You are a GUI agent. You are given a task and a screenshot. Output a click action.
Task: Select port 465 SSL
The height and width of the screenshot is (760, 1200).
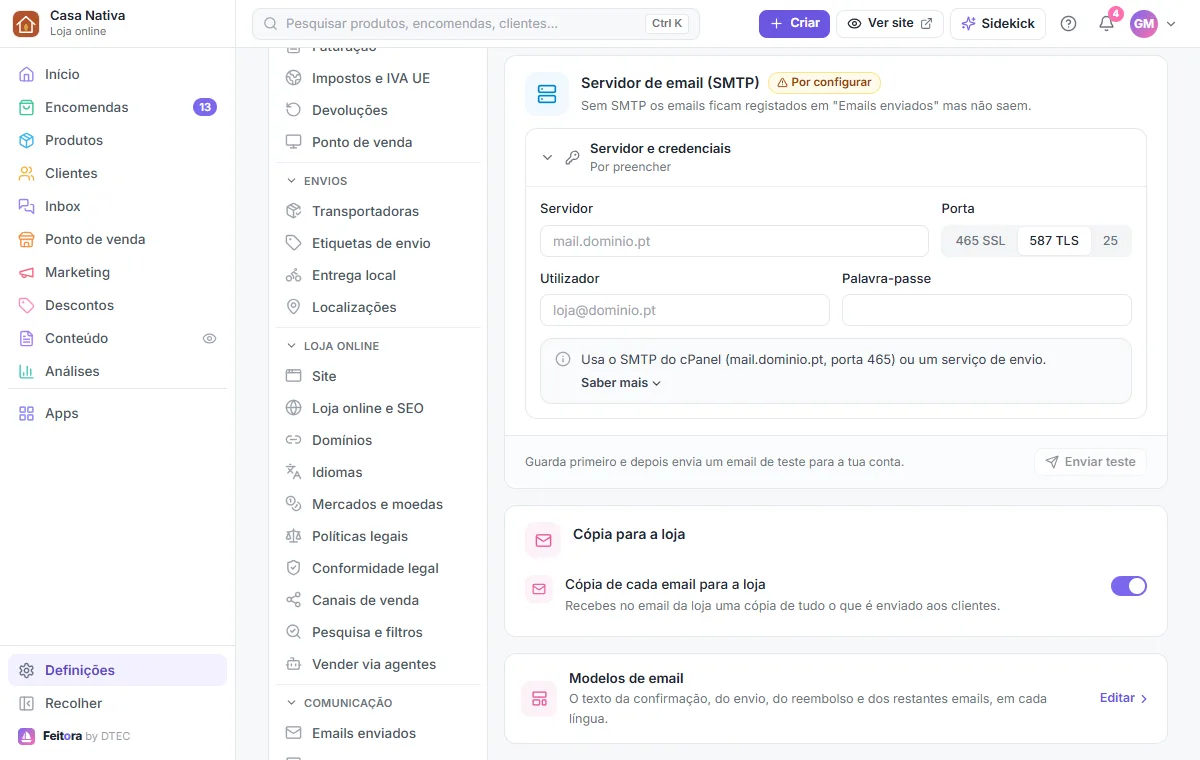coord(980,241)
